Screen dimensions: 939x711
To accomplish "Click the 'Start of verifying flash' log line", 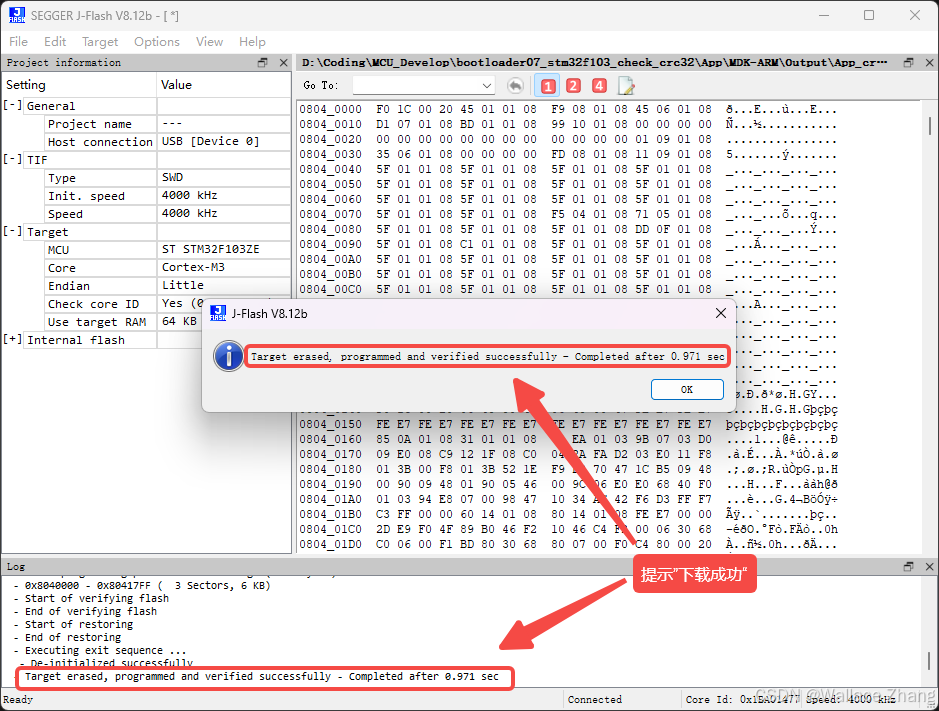I will tap(96, 598).
